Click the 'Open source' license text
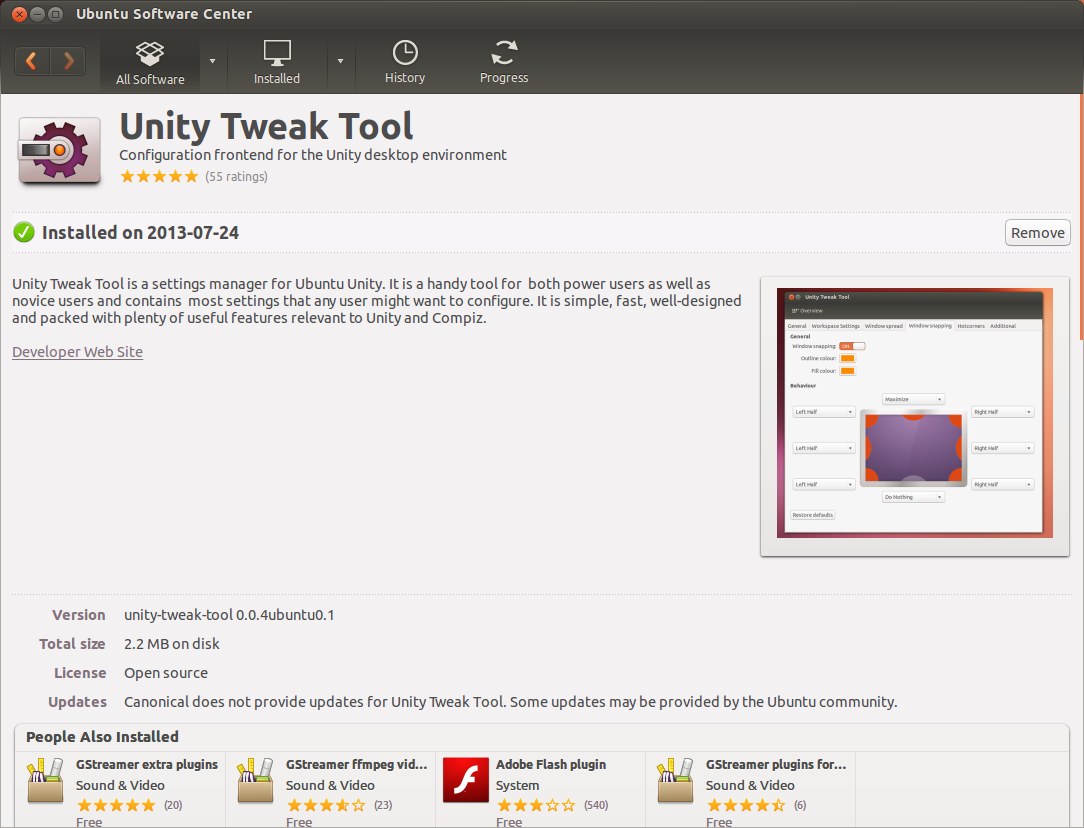 (166, 673)
